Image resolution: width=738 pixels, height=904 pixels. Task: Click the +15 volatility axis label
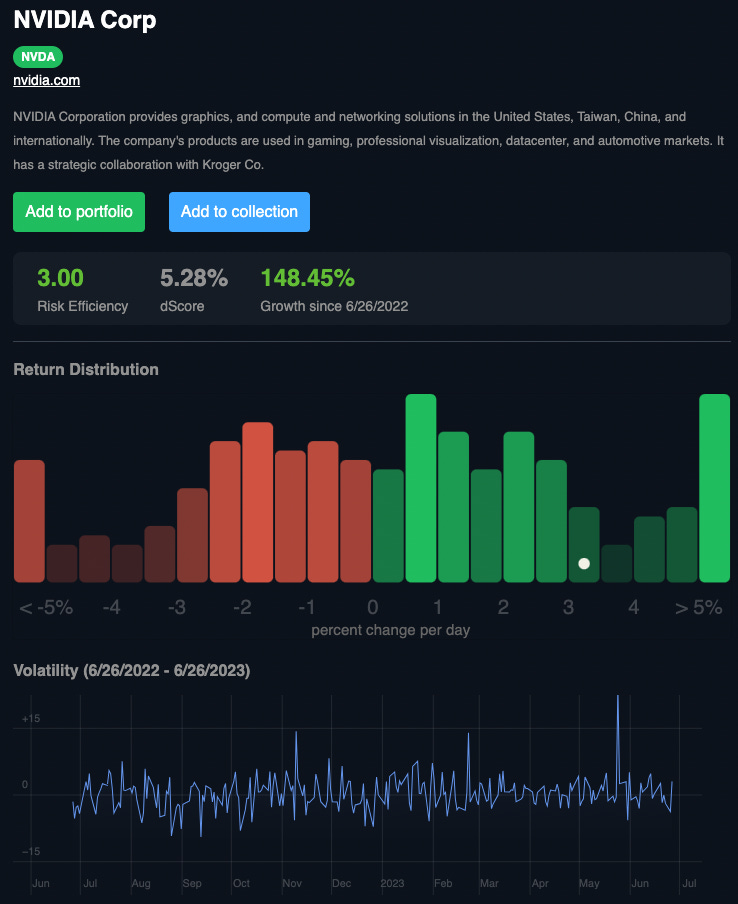(31, 718)
